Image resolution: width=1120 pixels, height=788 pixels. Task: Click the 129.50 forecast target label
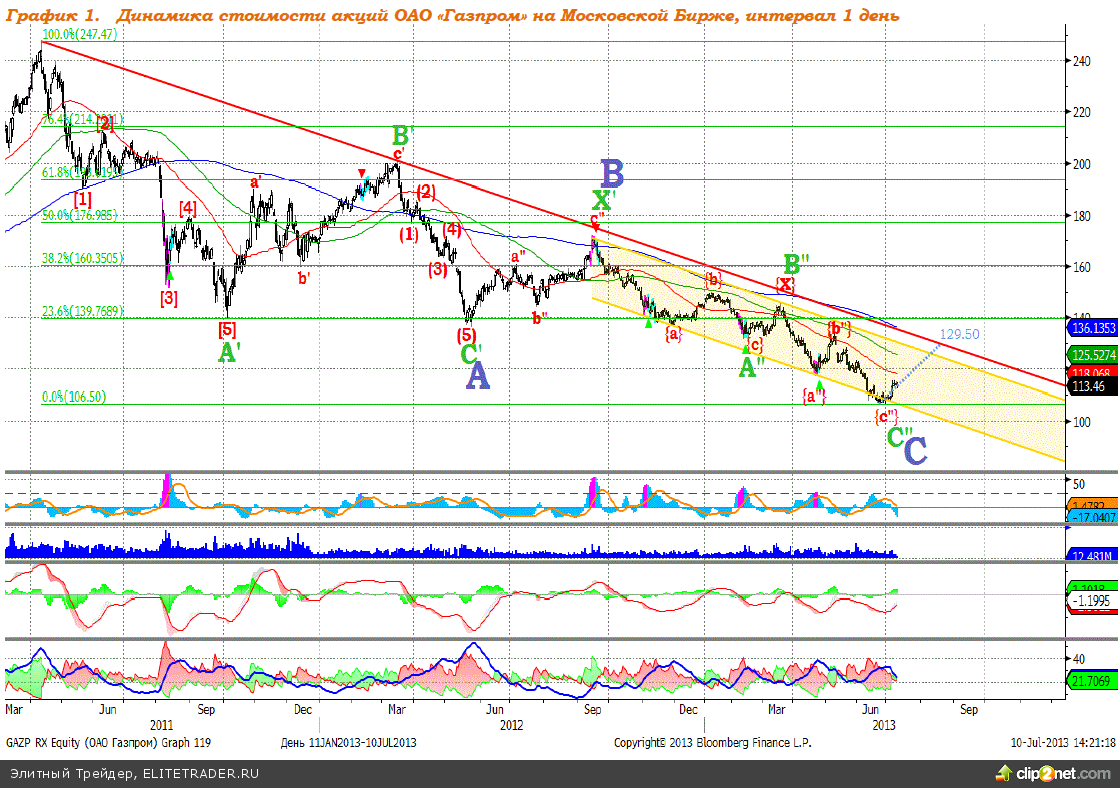(959, 334)
